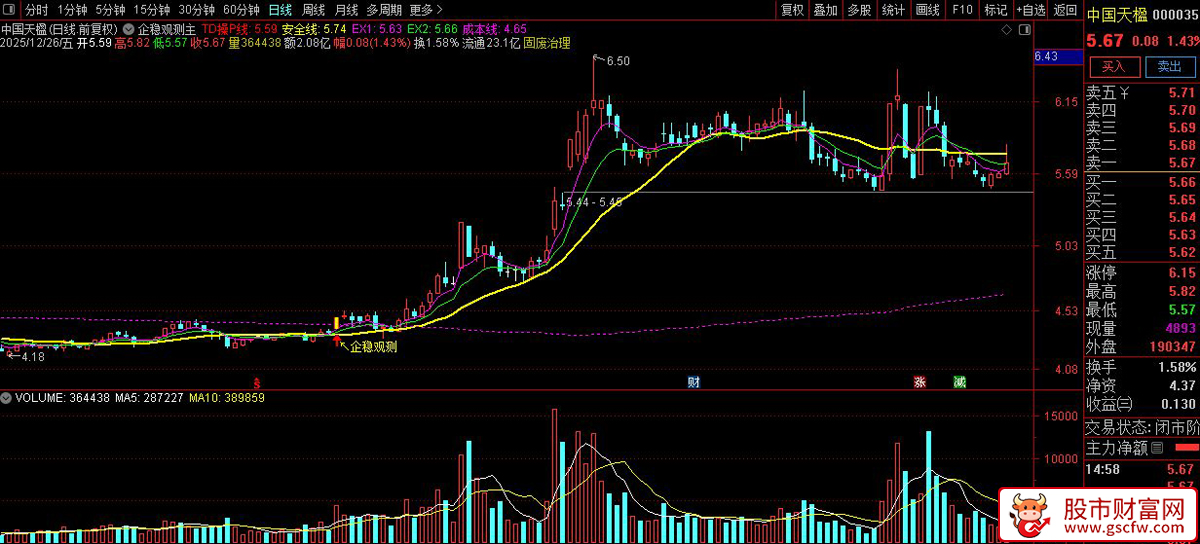Screen dimensions: 1200x544
Task: Click the 返回 back button
Action: pyautogui.click(x=1065, y=10)
